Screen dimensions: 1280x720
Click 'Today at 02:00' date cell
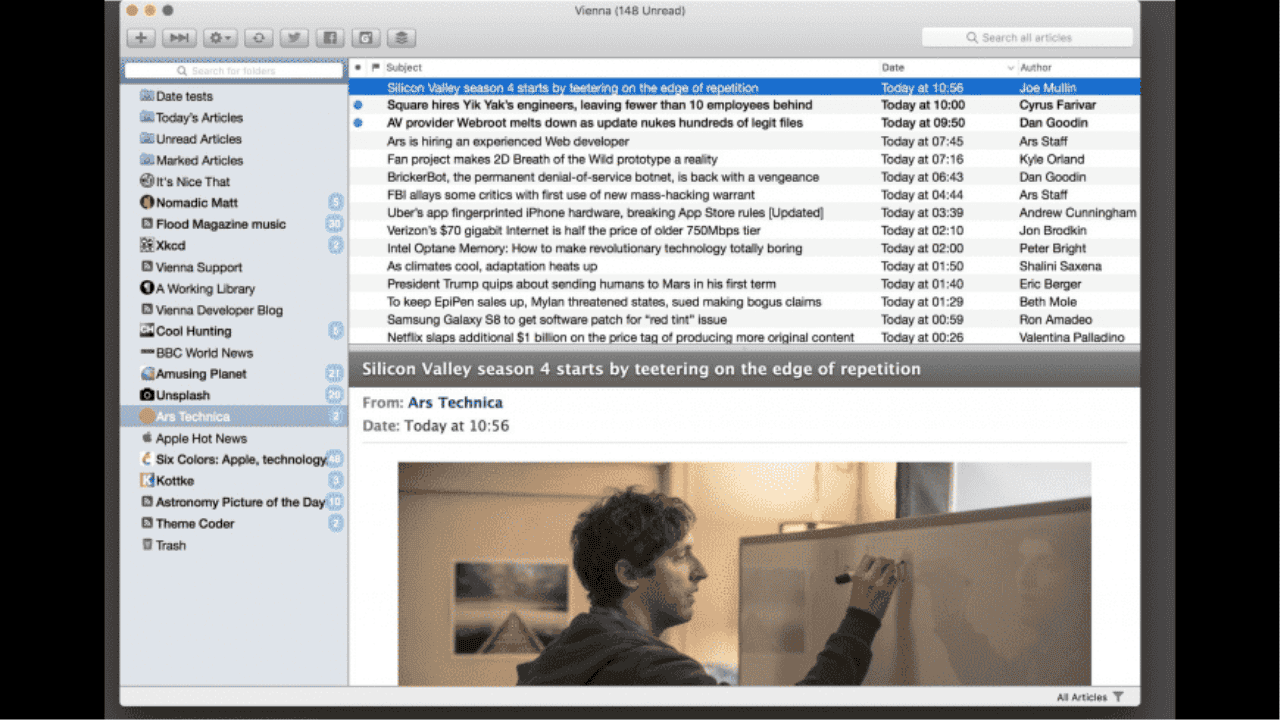[x=923, y=248]
